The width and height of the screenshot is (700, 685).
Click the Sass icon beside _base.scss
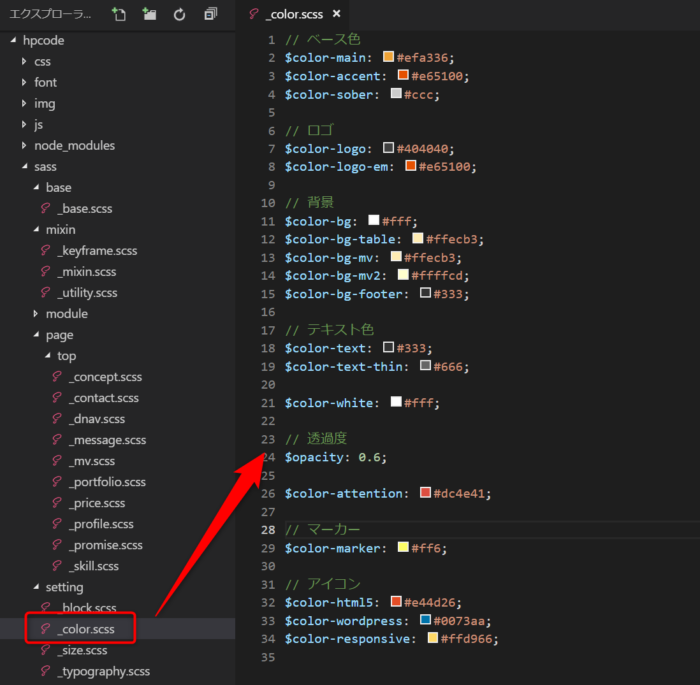45,208
